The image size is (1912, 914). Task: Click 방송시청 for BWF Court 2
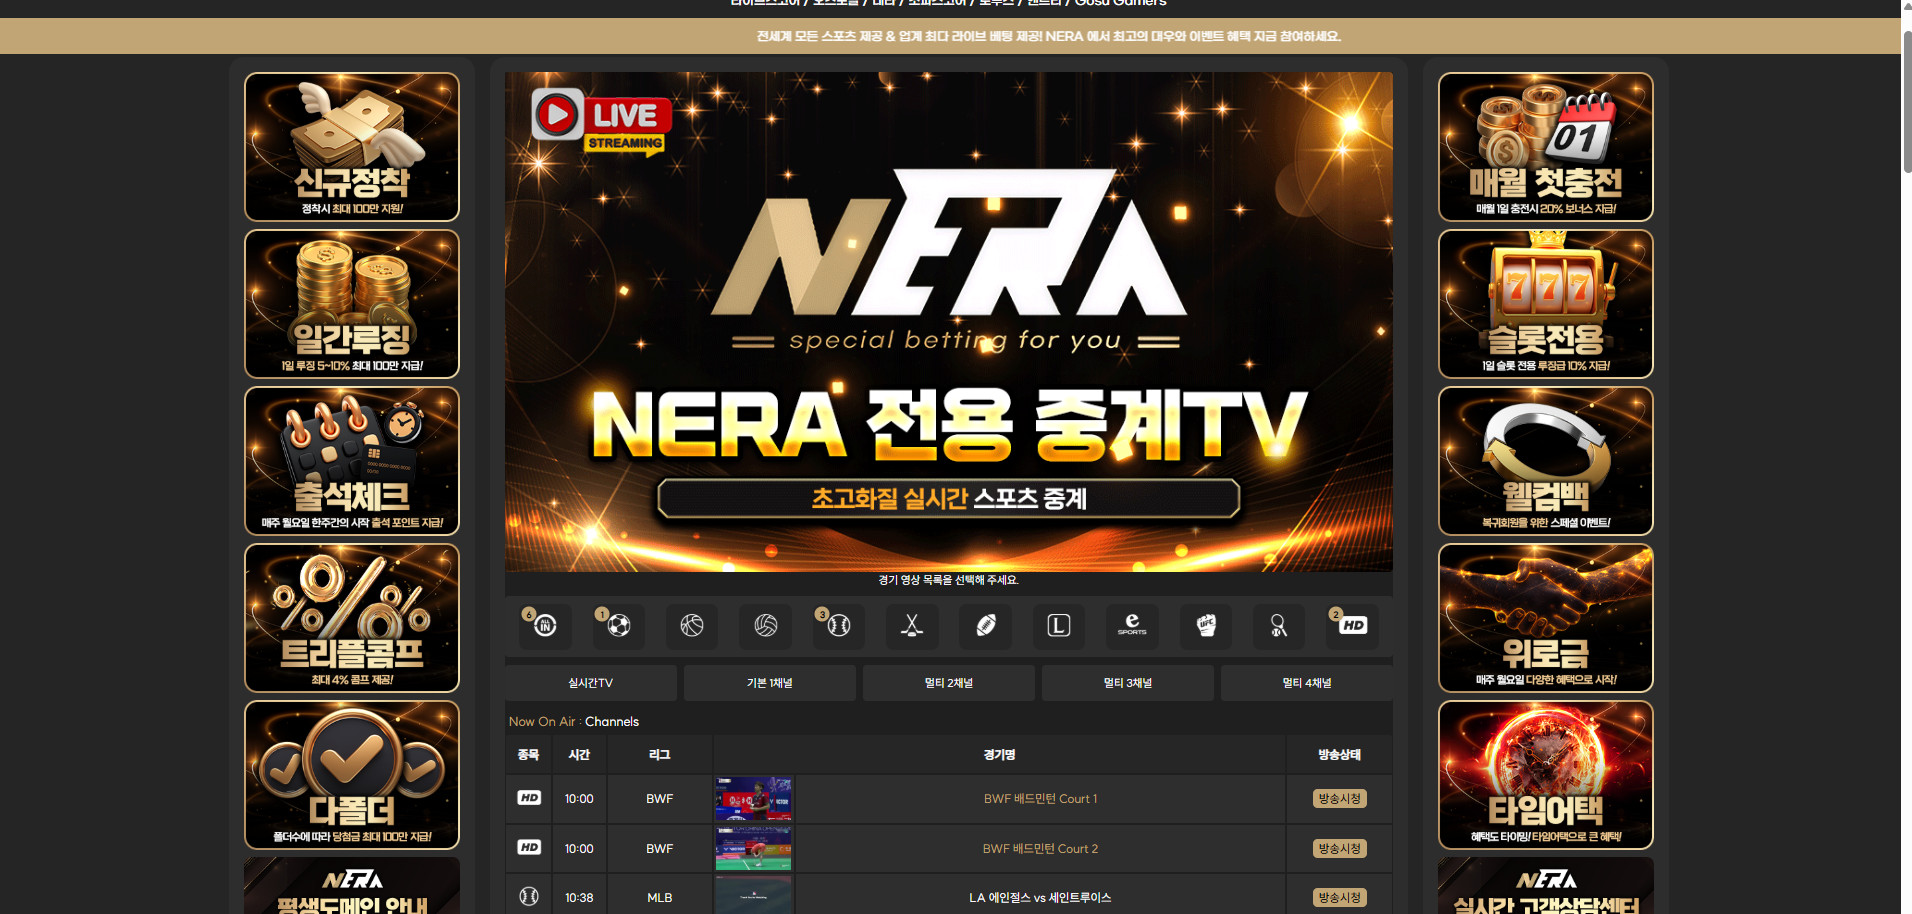pos(1340,849)
